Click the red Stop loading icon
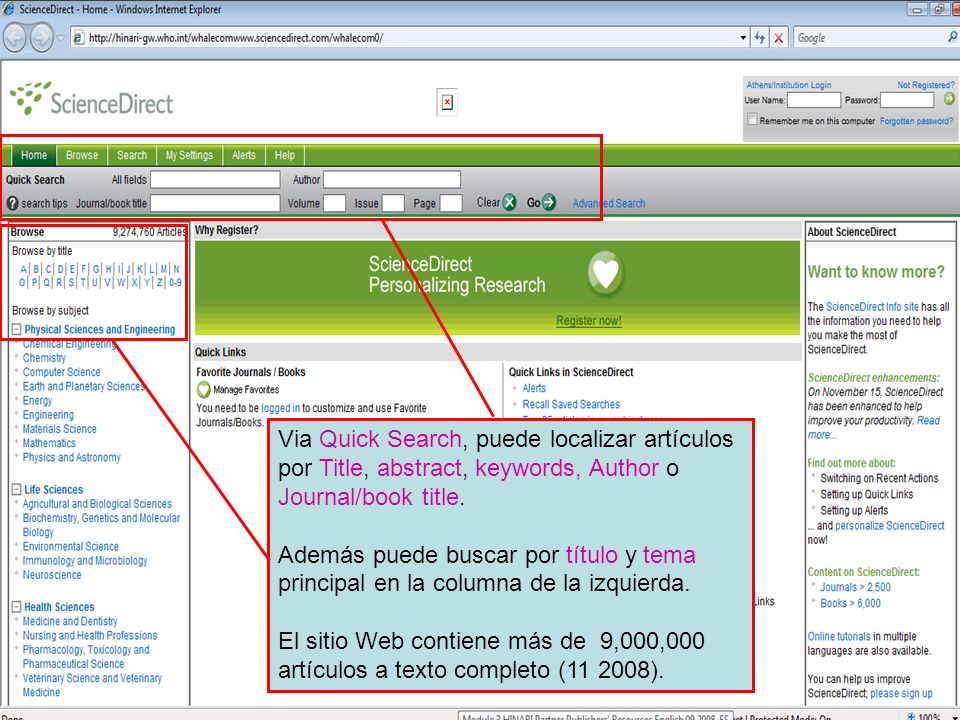This screenshot has width=960, height=720. (x=778, y=38)
